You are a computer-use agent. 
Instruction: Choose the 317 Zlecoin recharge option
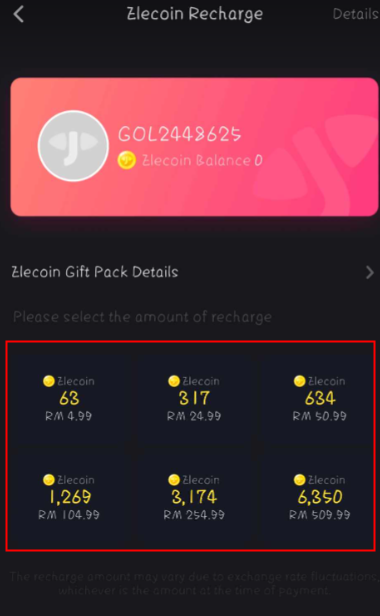(194, 398)
